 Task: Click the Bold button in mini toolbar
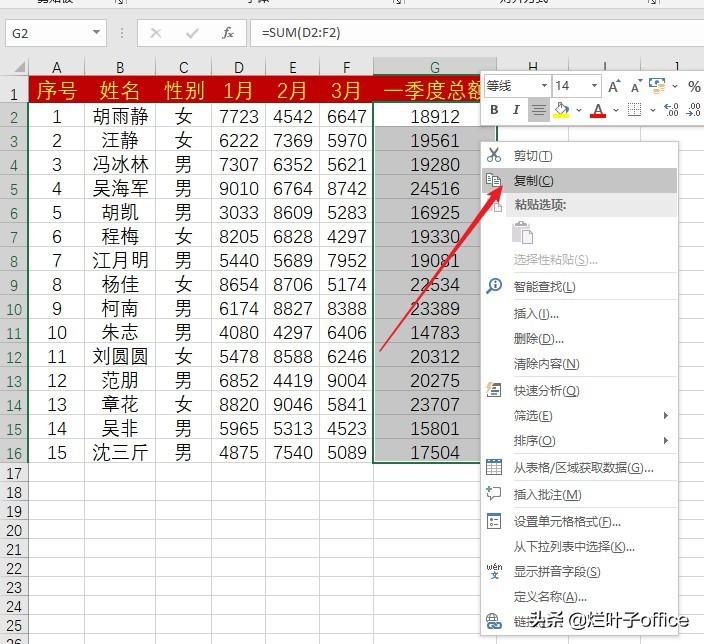[494, 110]
